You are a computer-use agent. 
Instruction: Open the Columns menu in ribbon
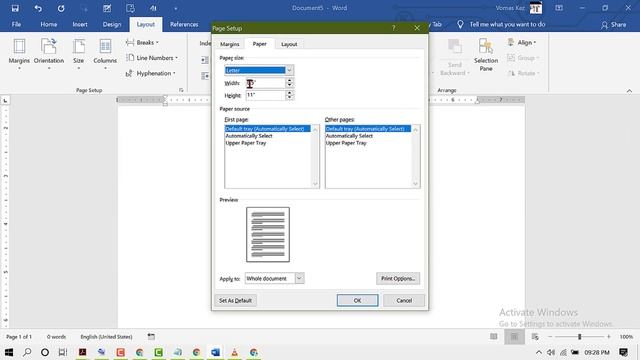tap(105, 53)
